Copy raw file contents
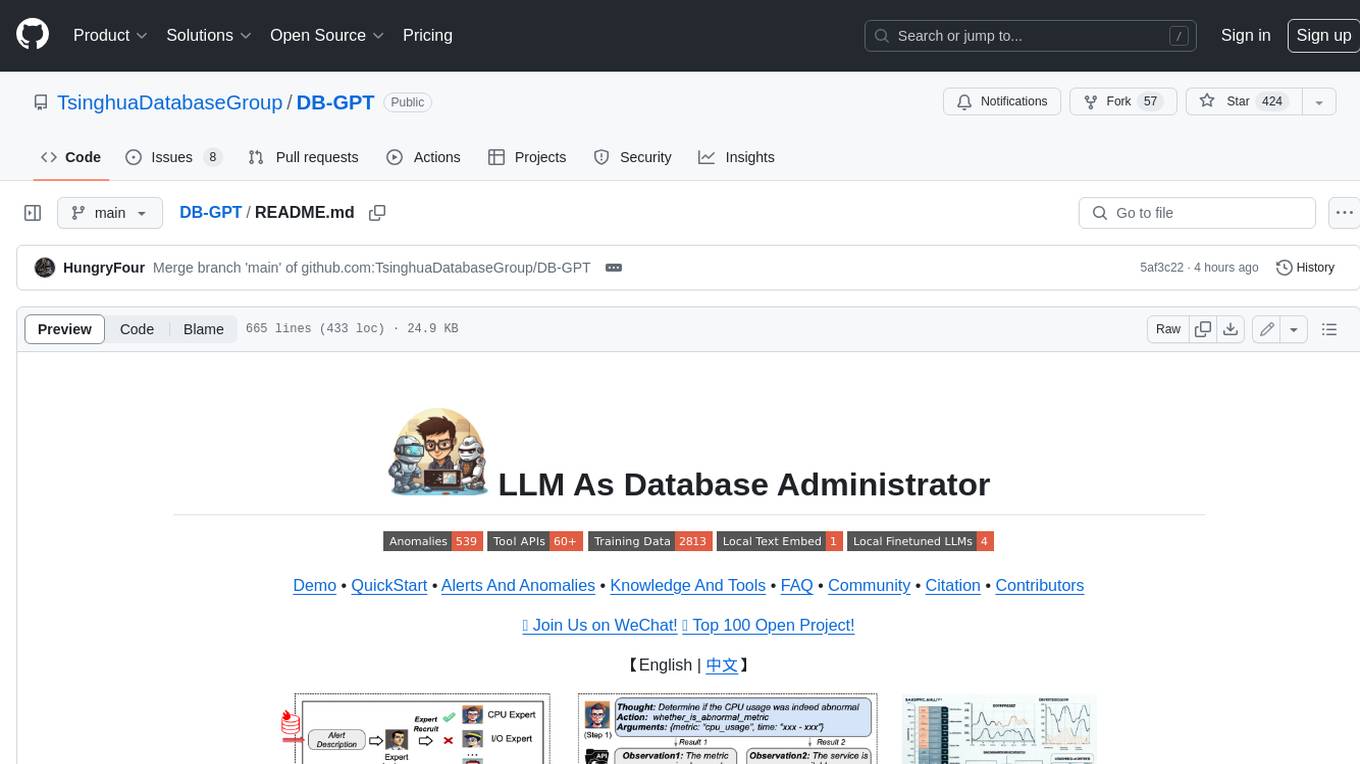 click(x=1203, y=329)
